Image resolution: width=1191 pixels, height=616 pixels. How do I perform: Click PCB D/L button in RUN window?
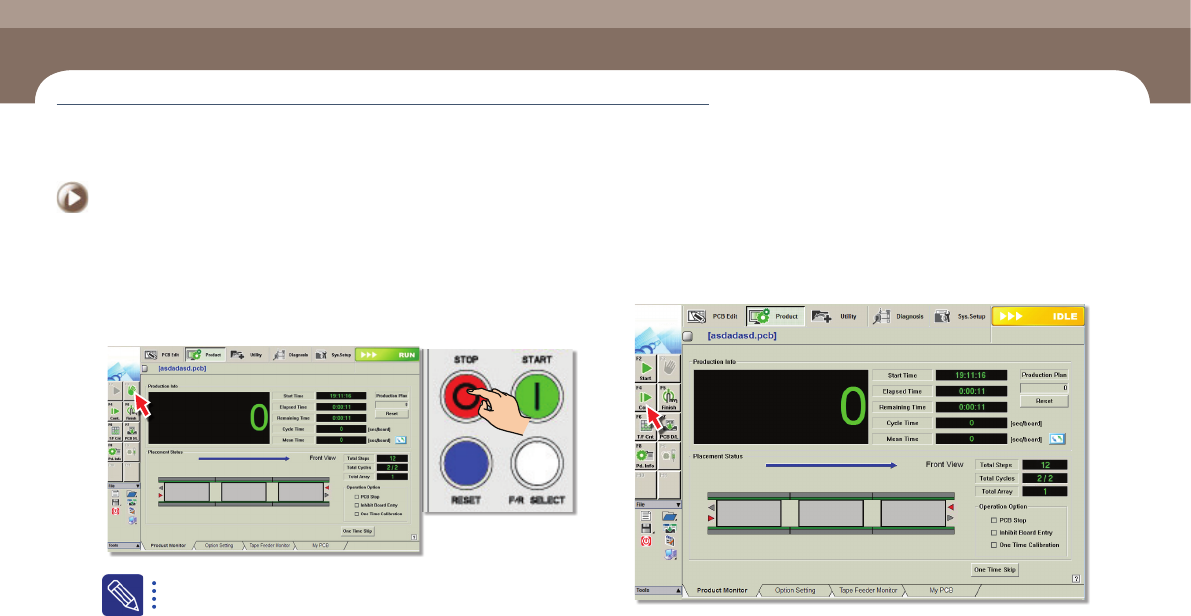point(131,431)
